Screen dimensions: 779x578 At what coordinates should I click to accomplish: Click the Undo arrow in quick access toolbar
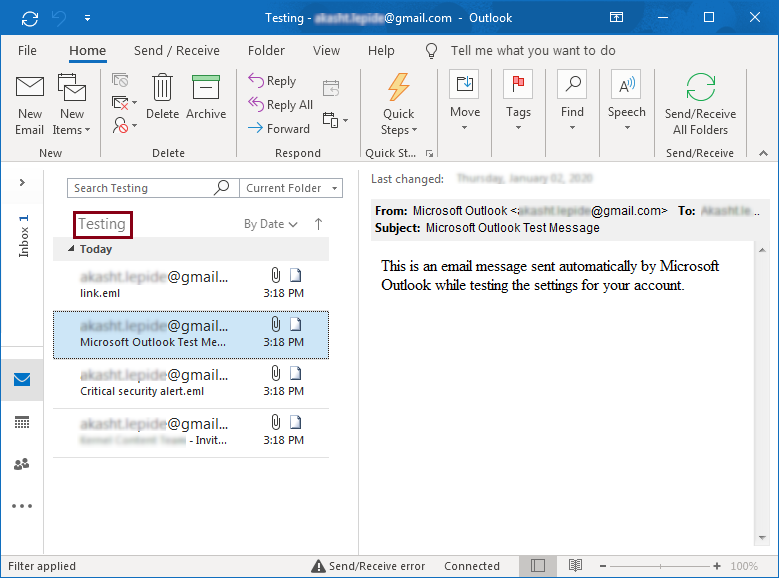pyautogui.click(x=59, y=18)
